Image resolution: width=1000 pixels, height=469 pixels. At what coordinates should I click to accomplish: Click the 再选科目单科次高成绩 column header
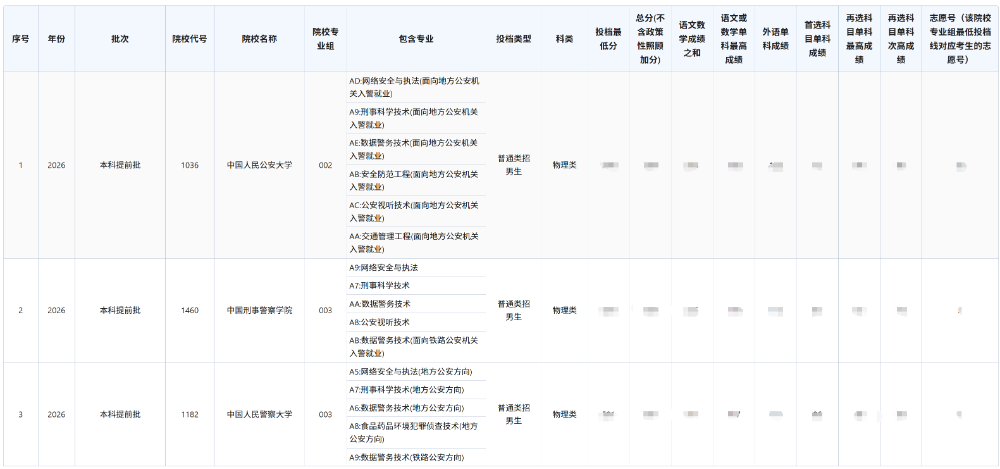901,39
